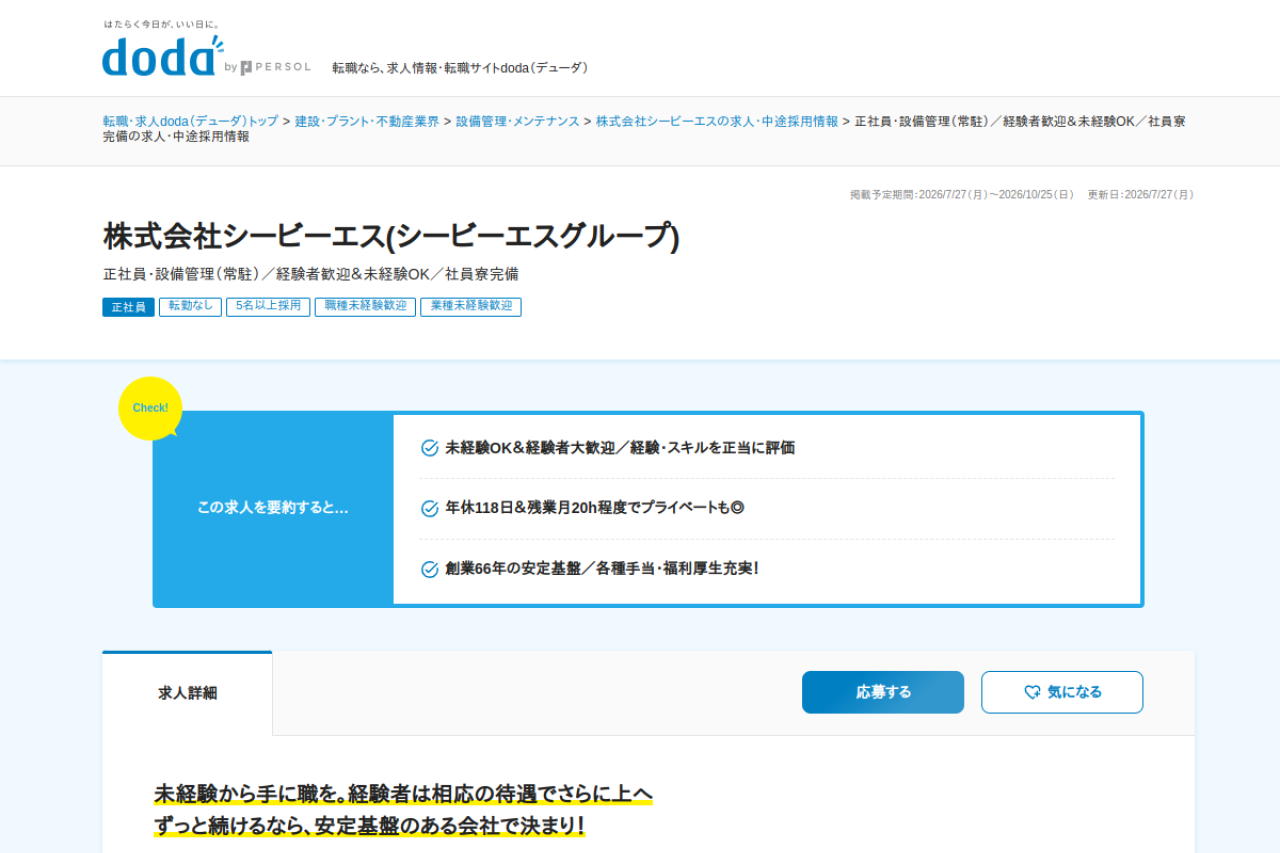Click the この求人を要約すると… panel

tap(273, 508)
